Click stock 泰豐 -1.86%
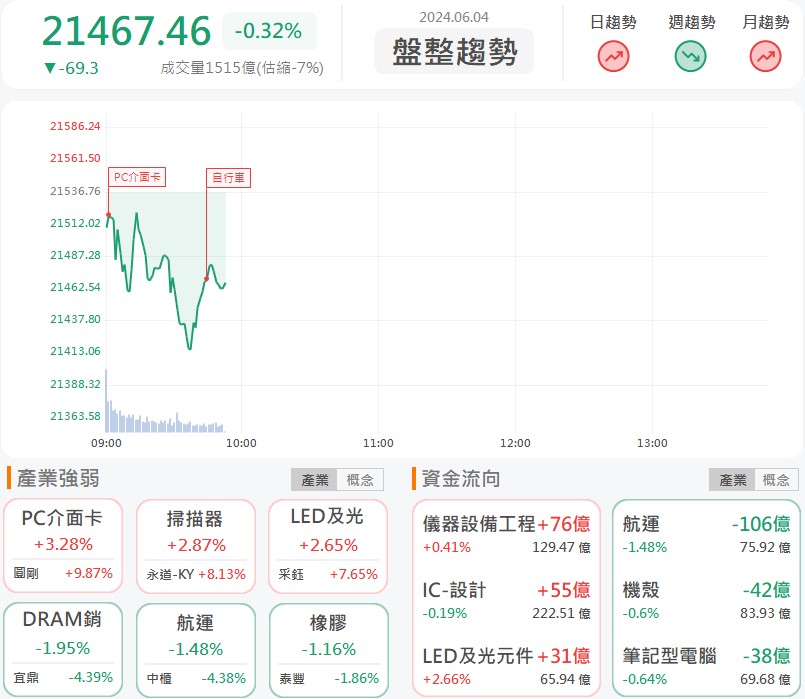Viewport: 805px width, 699px height. 329,678
